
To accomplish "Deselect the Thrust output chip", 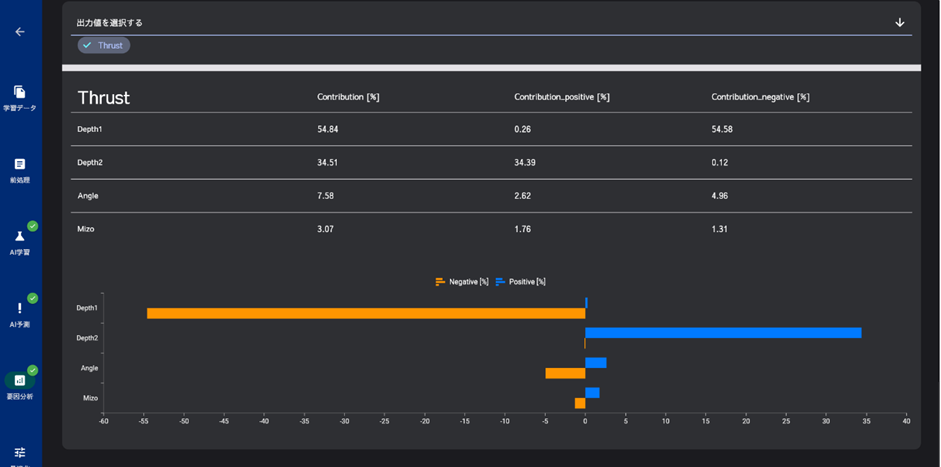I will tap(104, 45).
